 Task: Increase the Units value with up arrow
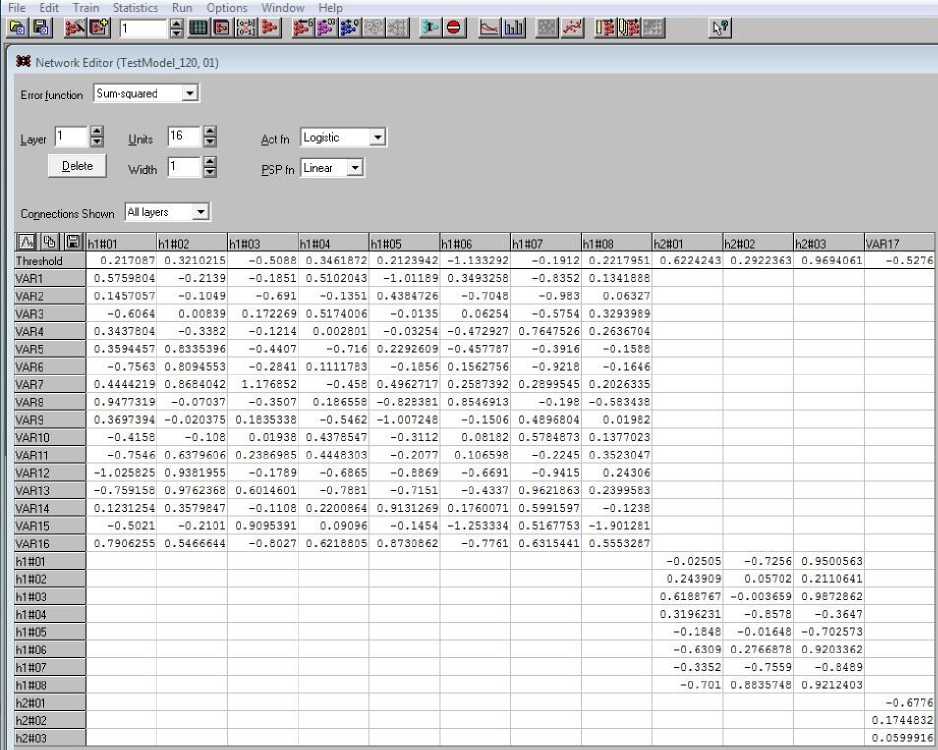click(x=209, y=132)
